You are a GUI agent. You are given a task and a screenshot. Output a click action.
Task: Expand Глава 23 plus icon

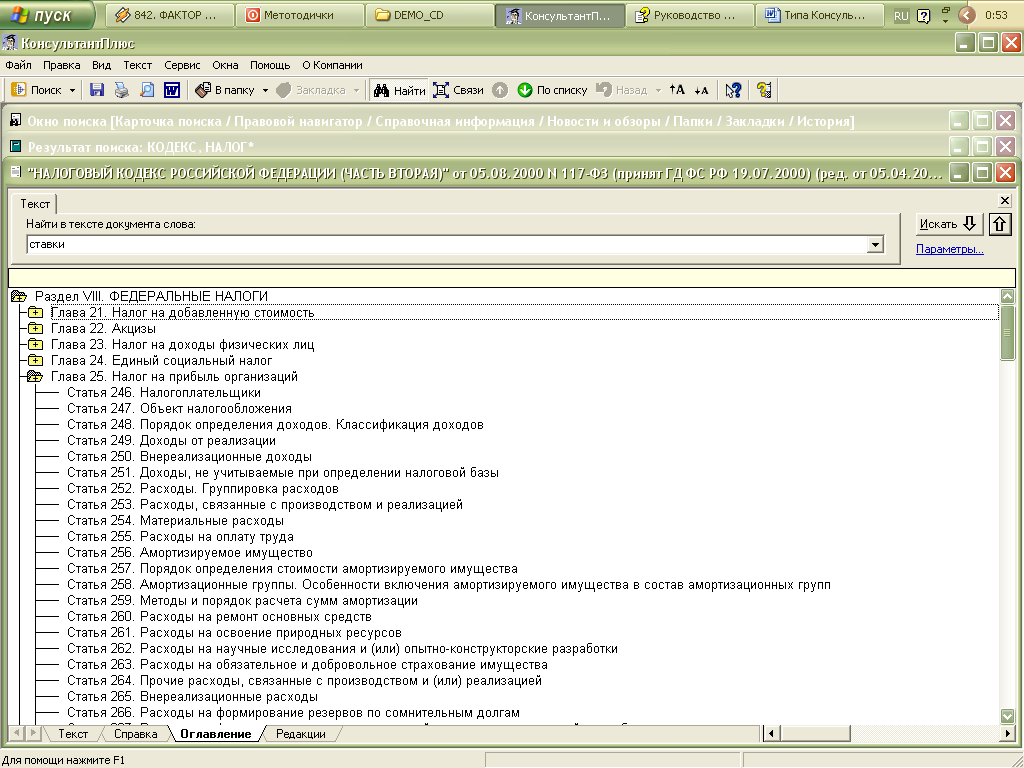35,345
